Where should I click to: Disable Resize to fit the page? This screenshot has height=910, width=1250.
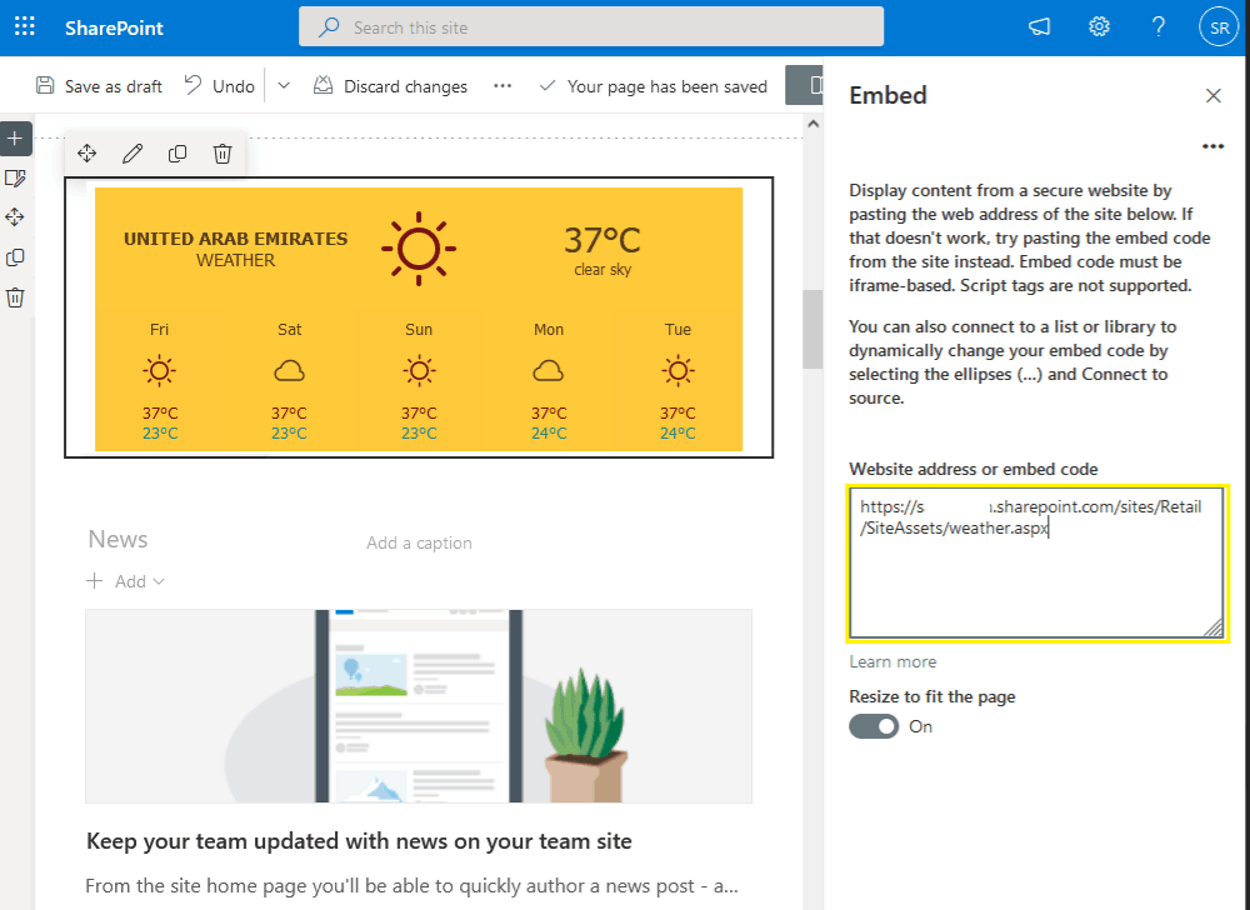point(873,726)
